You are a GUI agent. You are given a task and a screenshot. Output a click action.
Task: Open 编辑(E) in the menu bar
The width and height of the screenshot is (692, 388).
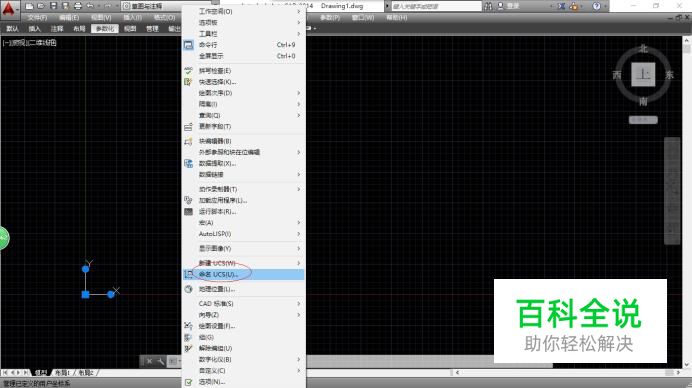click(x=69, y=18)
